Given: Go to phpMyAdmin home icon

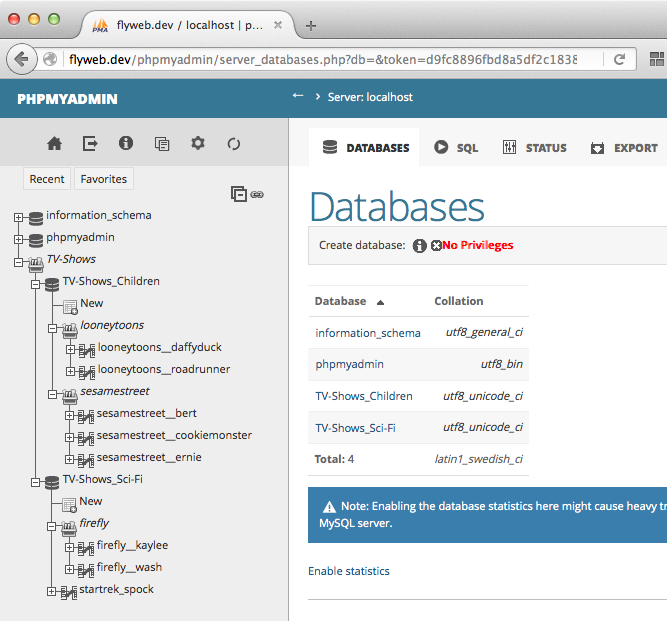Looking at the screenshot, I should (54, 144).
